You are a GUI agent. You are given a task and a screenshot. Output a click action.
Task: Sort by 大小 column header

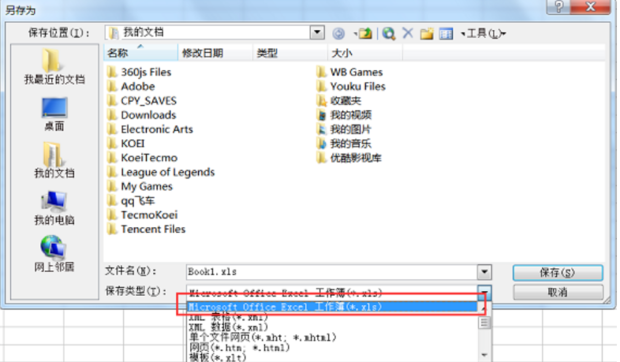tap(365, 53)
